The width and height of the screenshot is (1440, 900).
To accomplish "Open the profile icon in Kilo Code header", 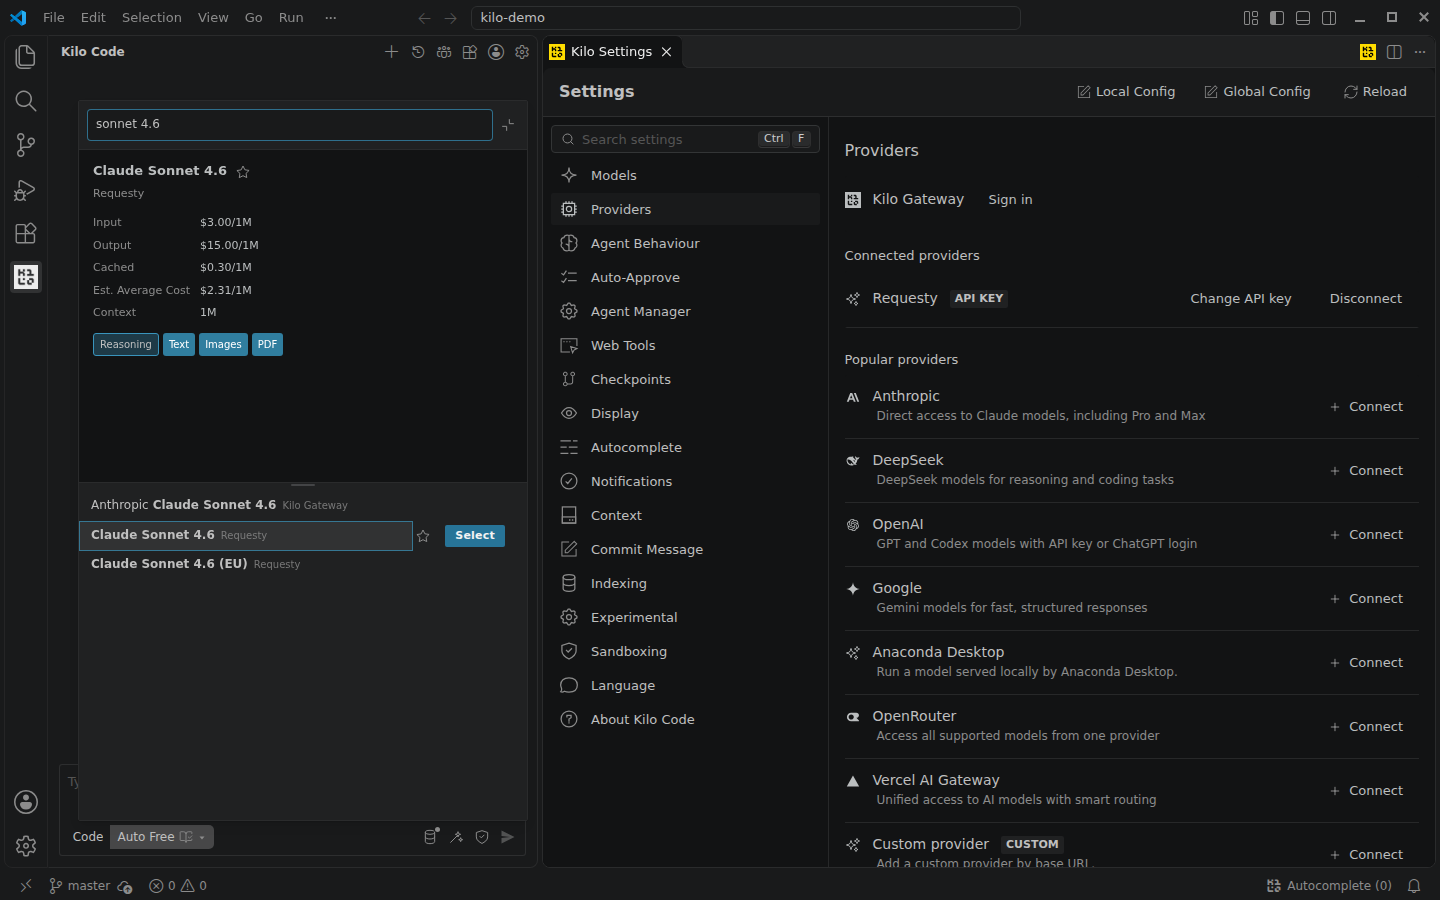I will [496, 52].
